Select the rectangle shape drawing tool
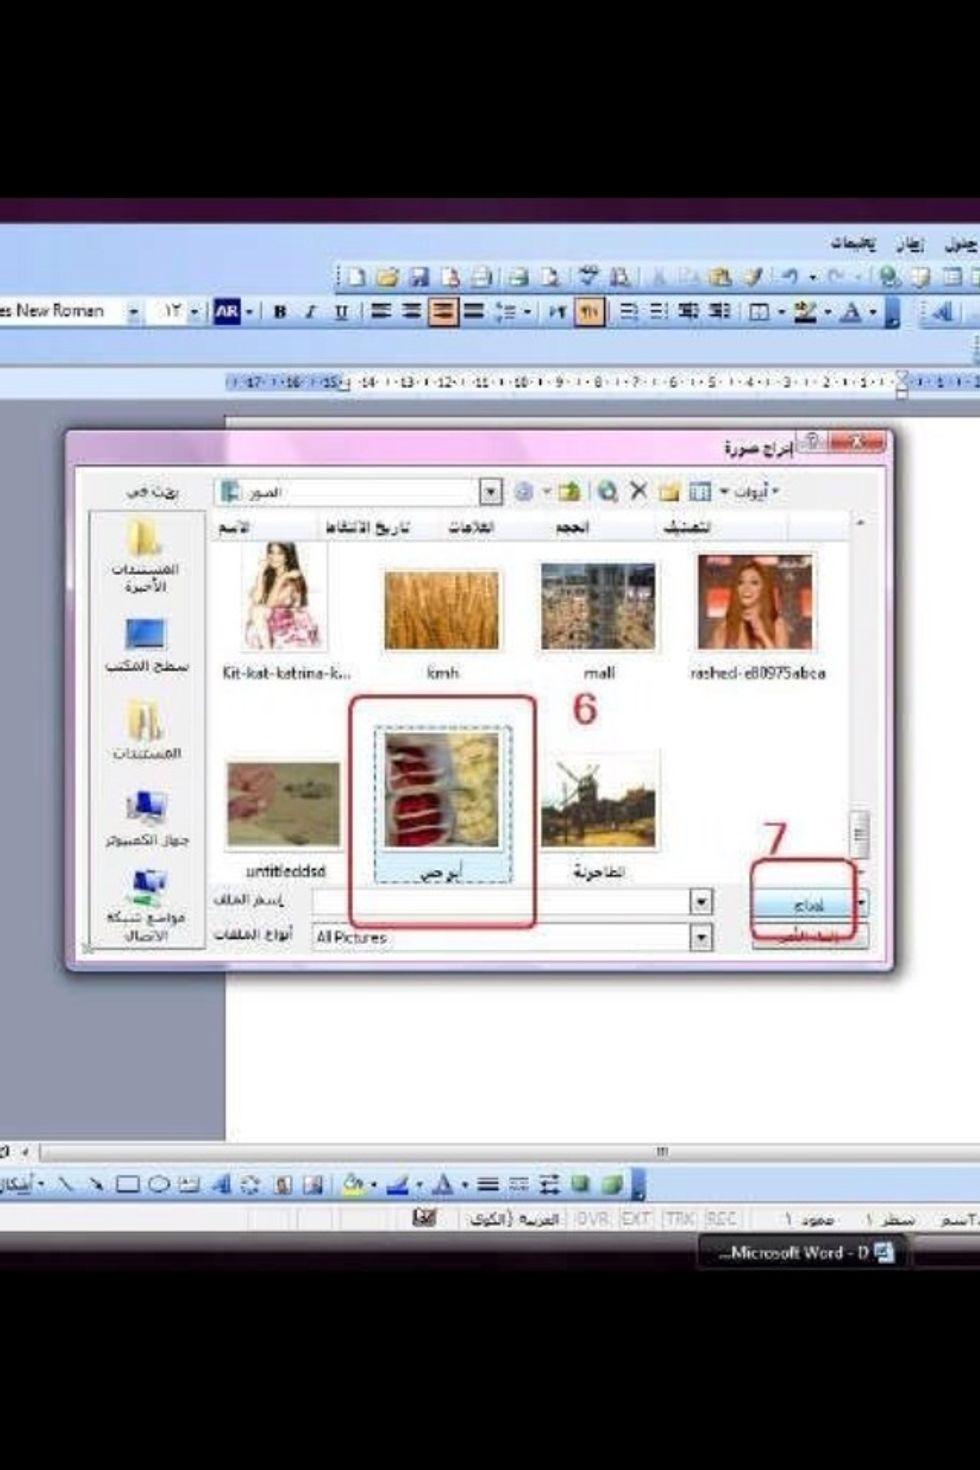 127,1185
